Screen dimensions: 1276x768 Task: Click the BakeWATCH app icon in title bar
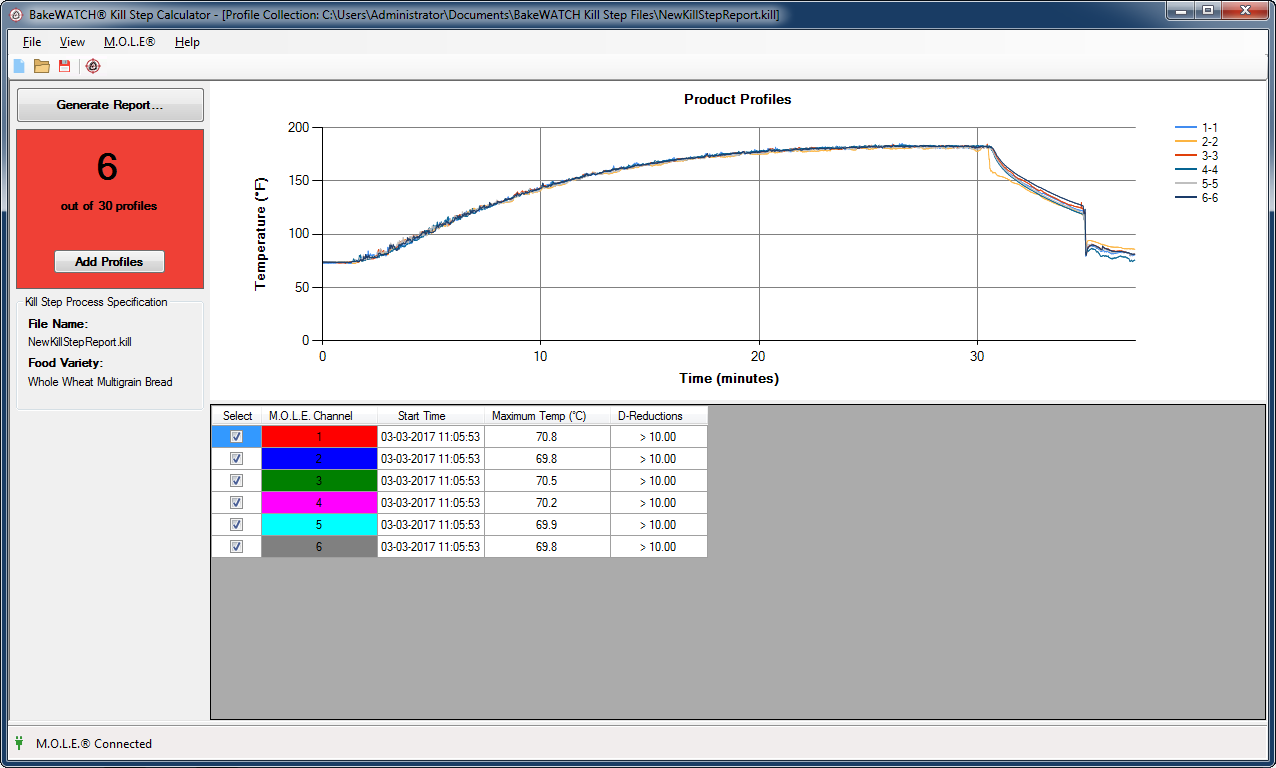point(15,15)
